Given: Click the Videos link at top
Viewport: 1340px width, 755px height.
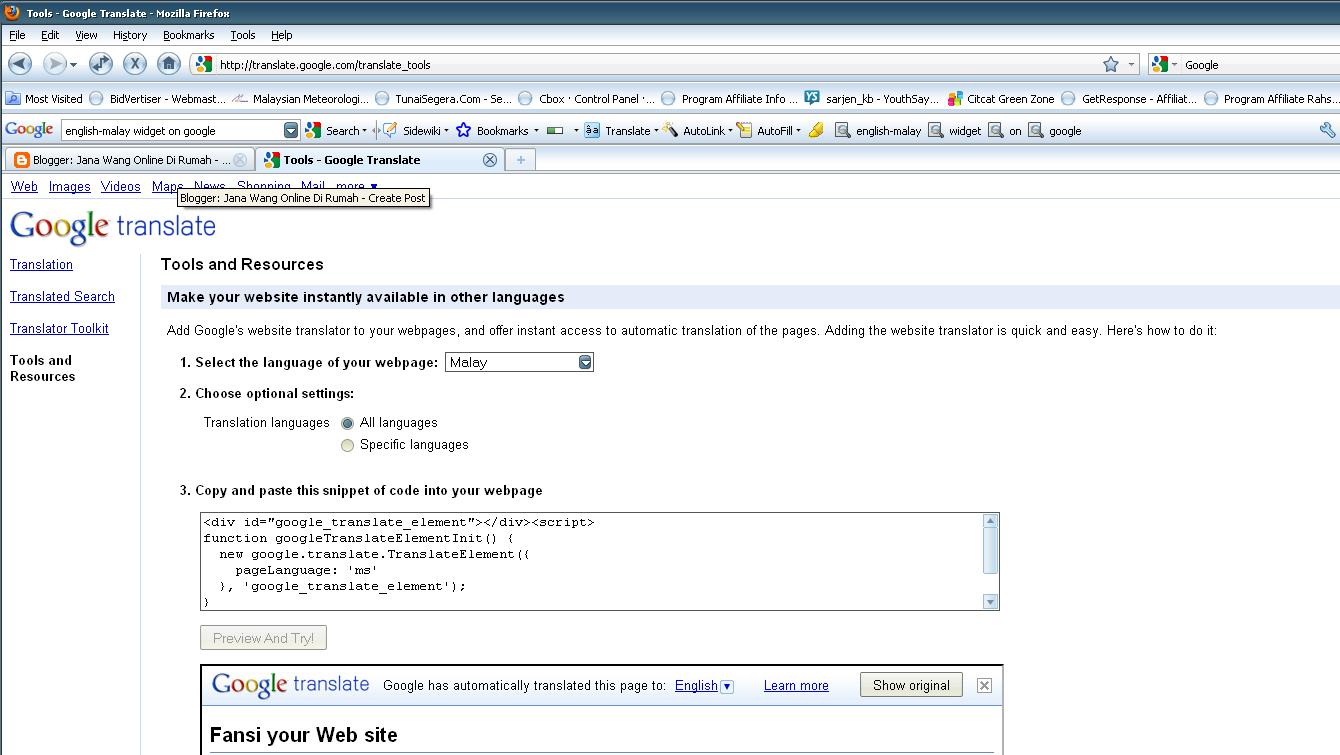Looking at the screenshot, I should coord(121,186).
